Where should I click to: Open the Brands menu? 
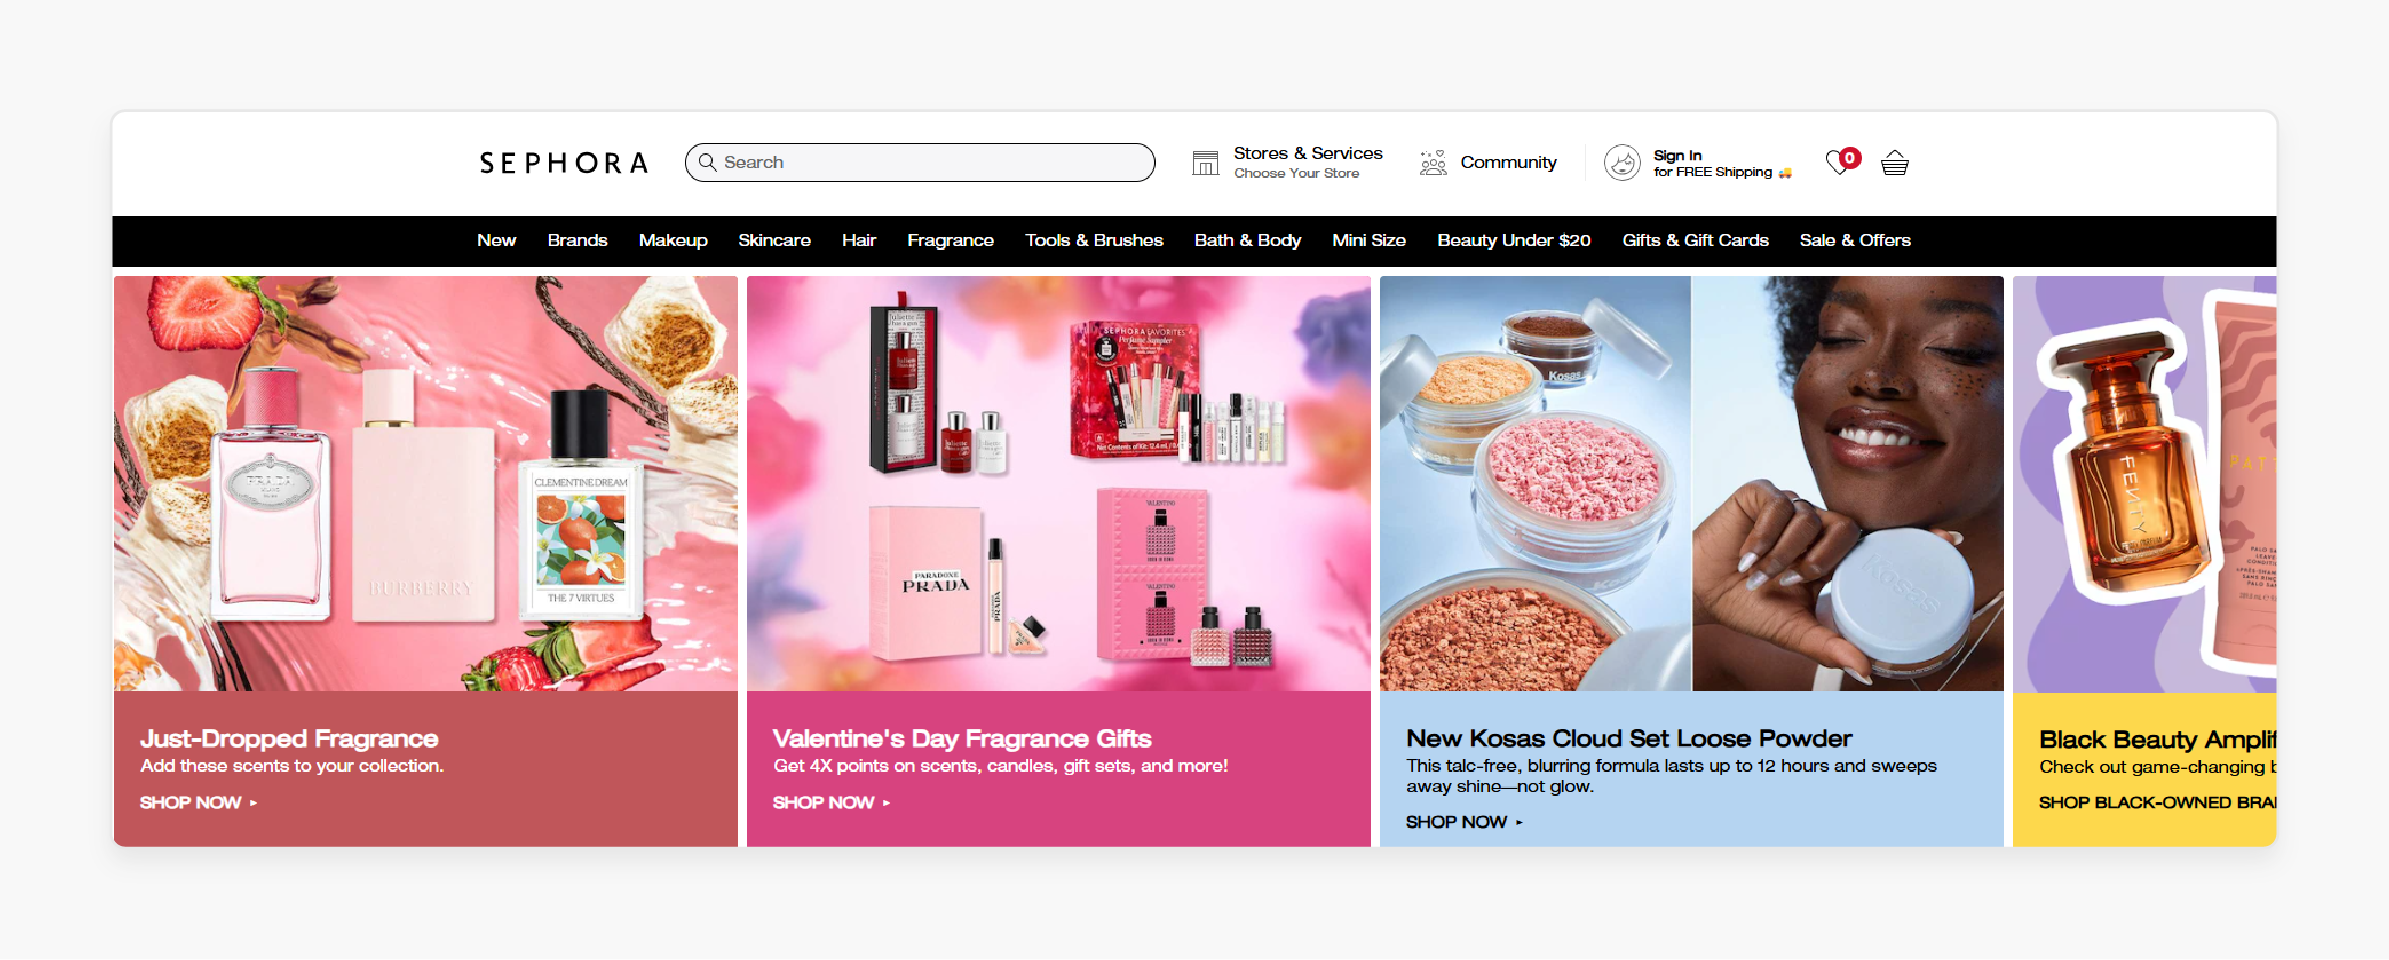coord(577,240)
